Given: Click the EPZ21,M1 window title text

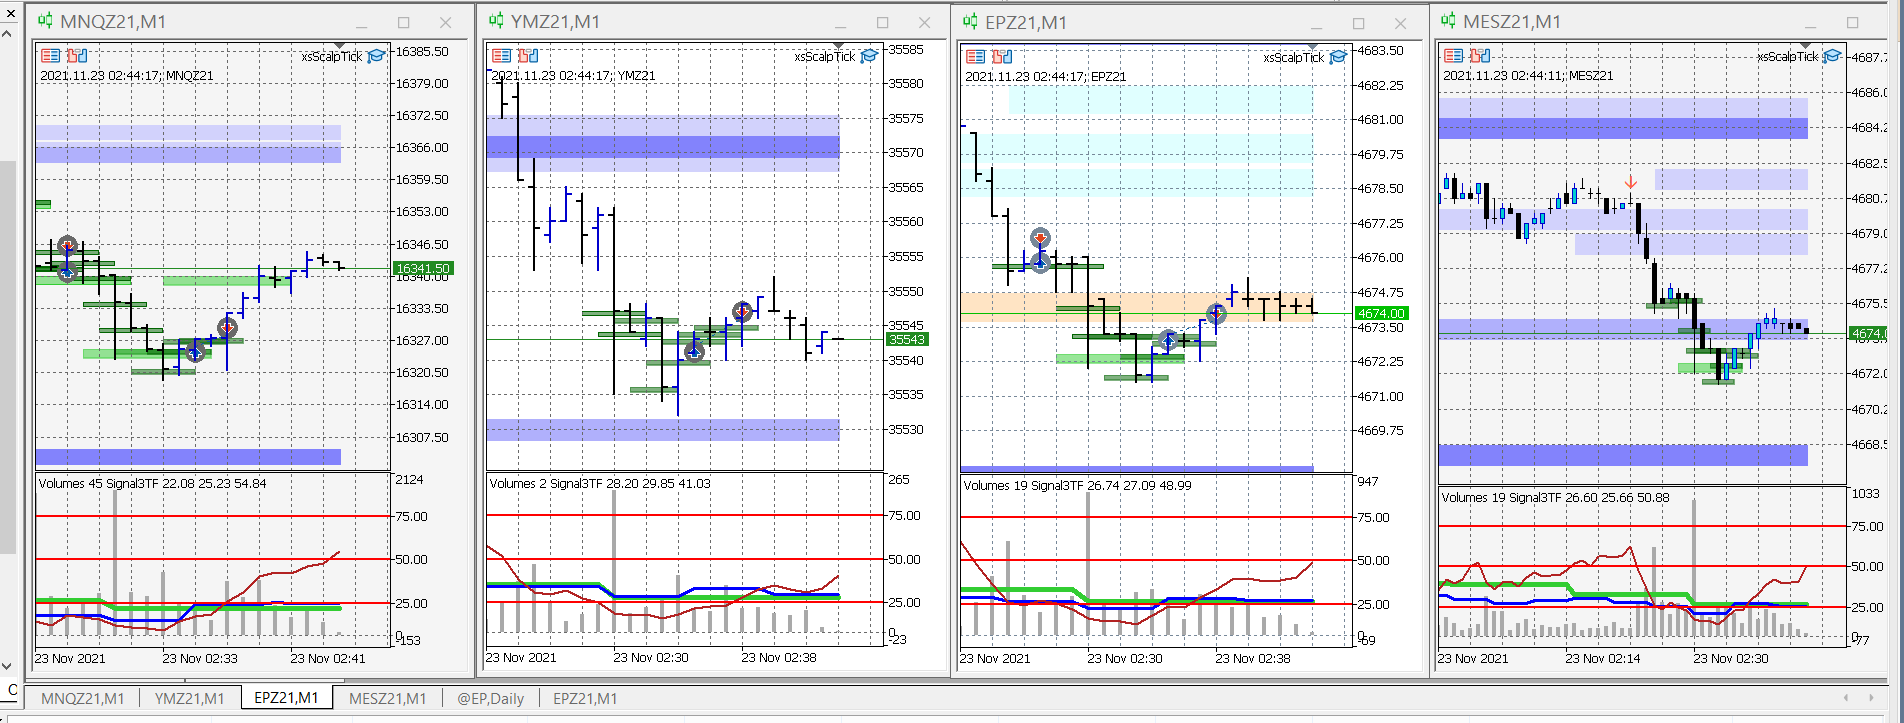Looking at the screenshot, I should pyautogui.click(x=1026, y=23).
